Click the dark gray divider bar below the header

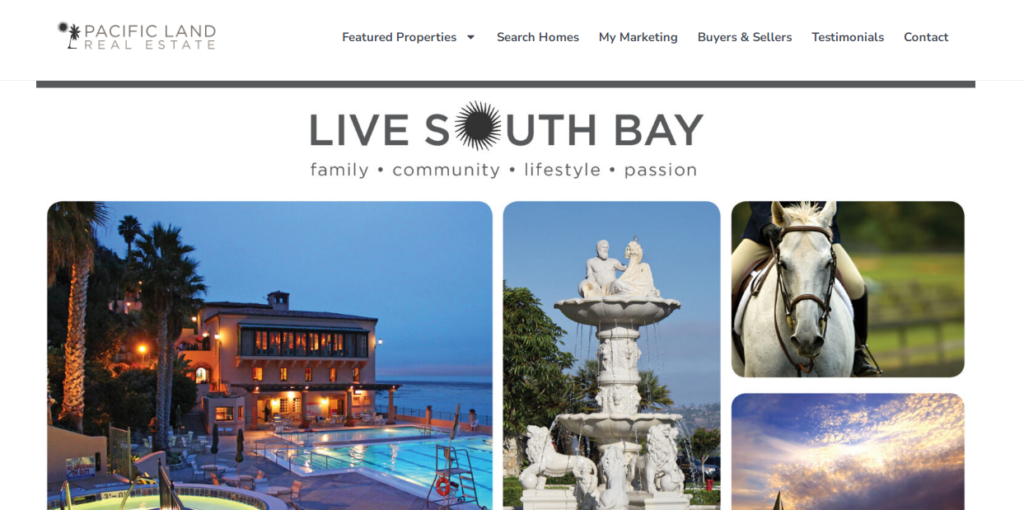pos(505,84)
